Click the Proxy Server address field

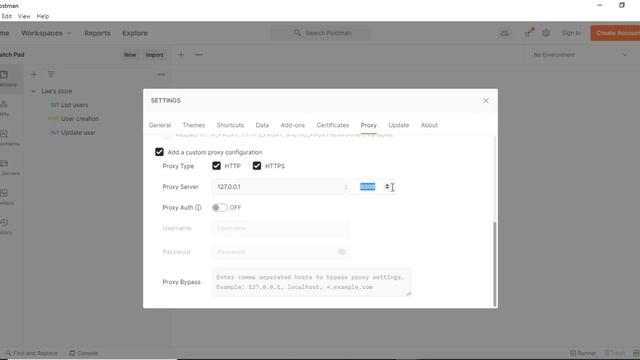coord(278,187)
